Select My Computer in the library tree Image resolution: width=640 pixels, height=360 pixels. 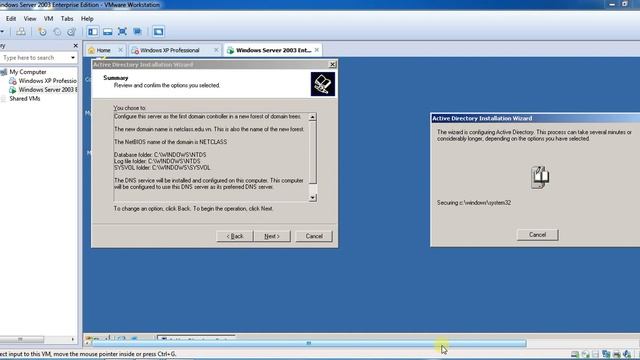tap(28, 72)
